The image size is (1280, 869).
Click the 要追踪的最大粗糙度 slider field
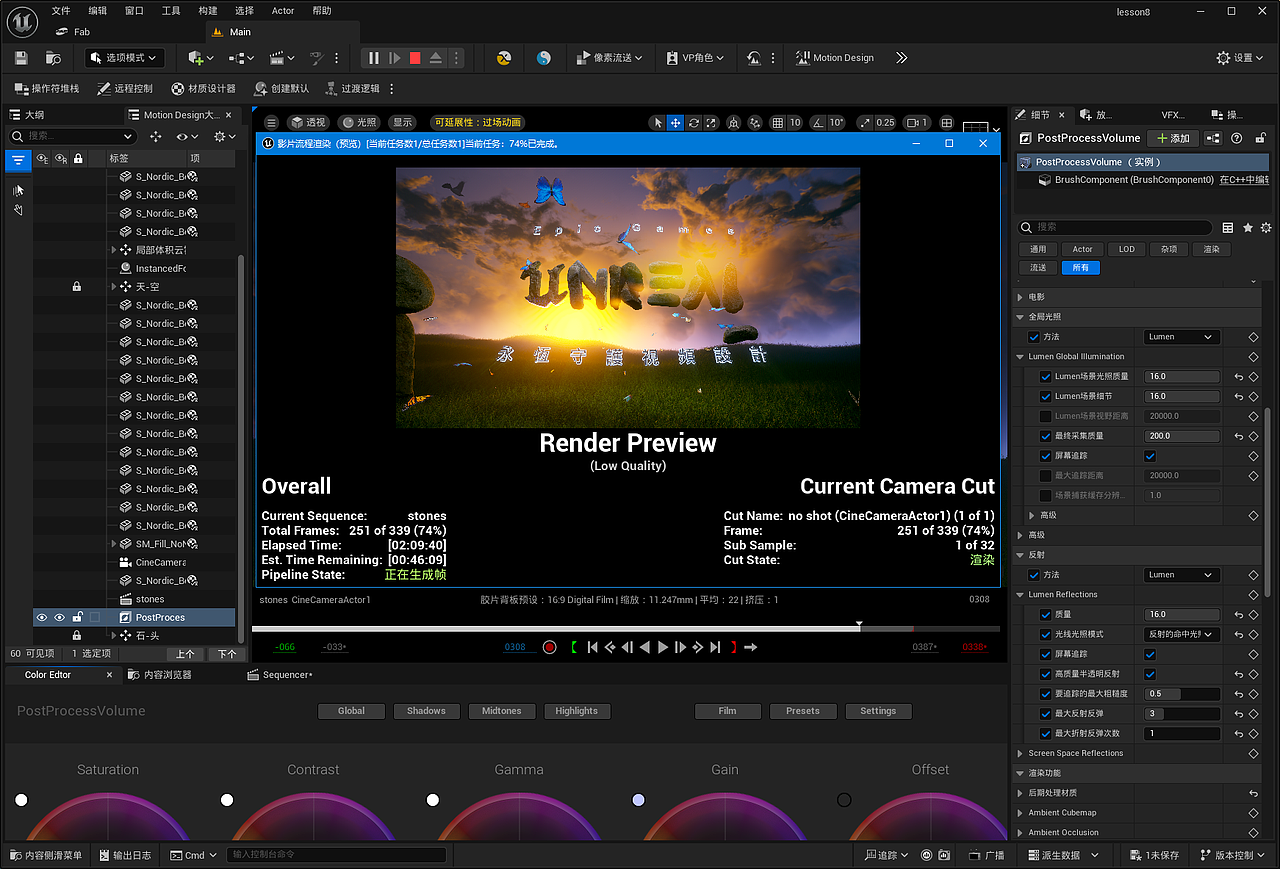point(1182,694)
